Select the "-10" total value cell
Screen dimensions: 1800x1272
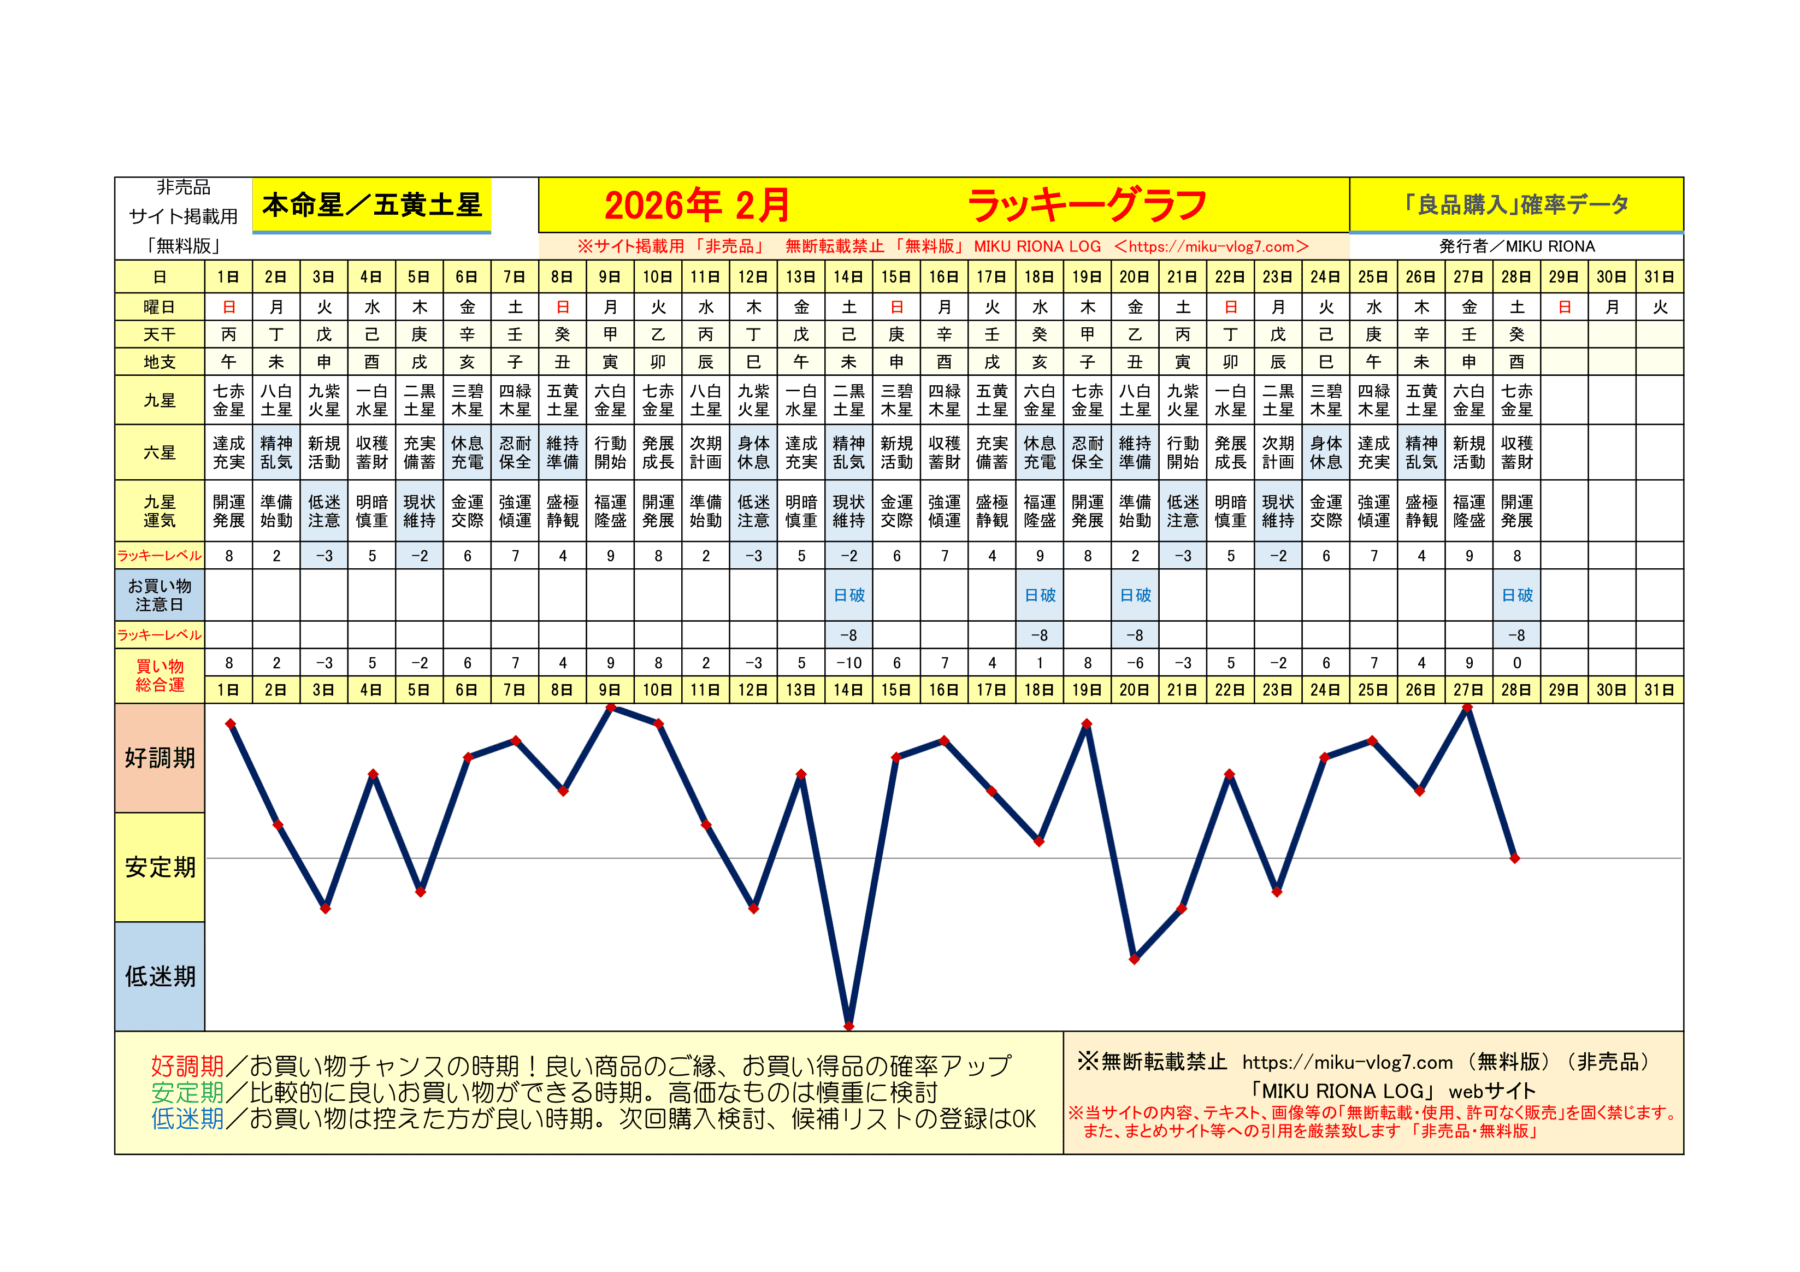click(x=849, y=663)
